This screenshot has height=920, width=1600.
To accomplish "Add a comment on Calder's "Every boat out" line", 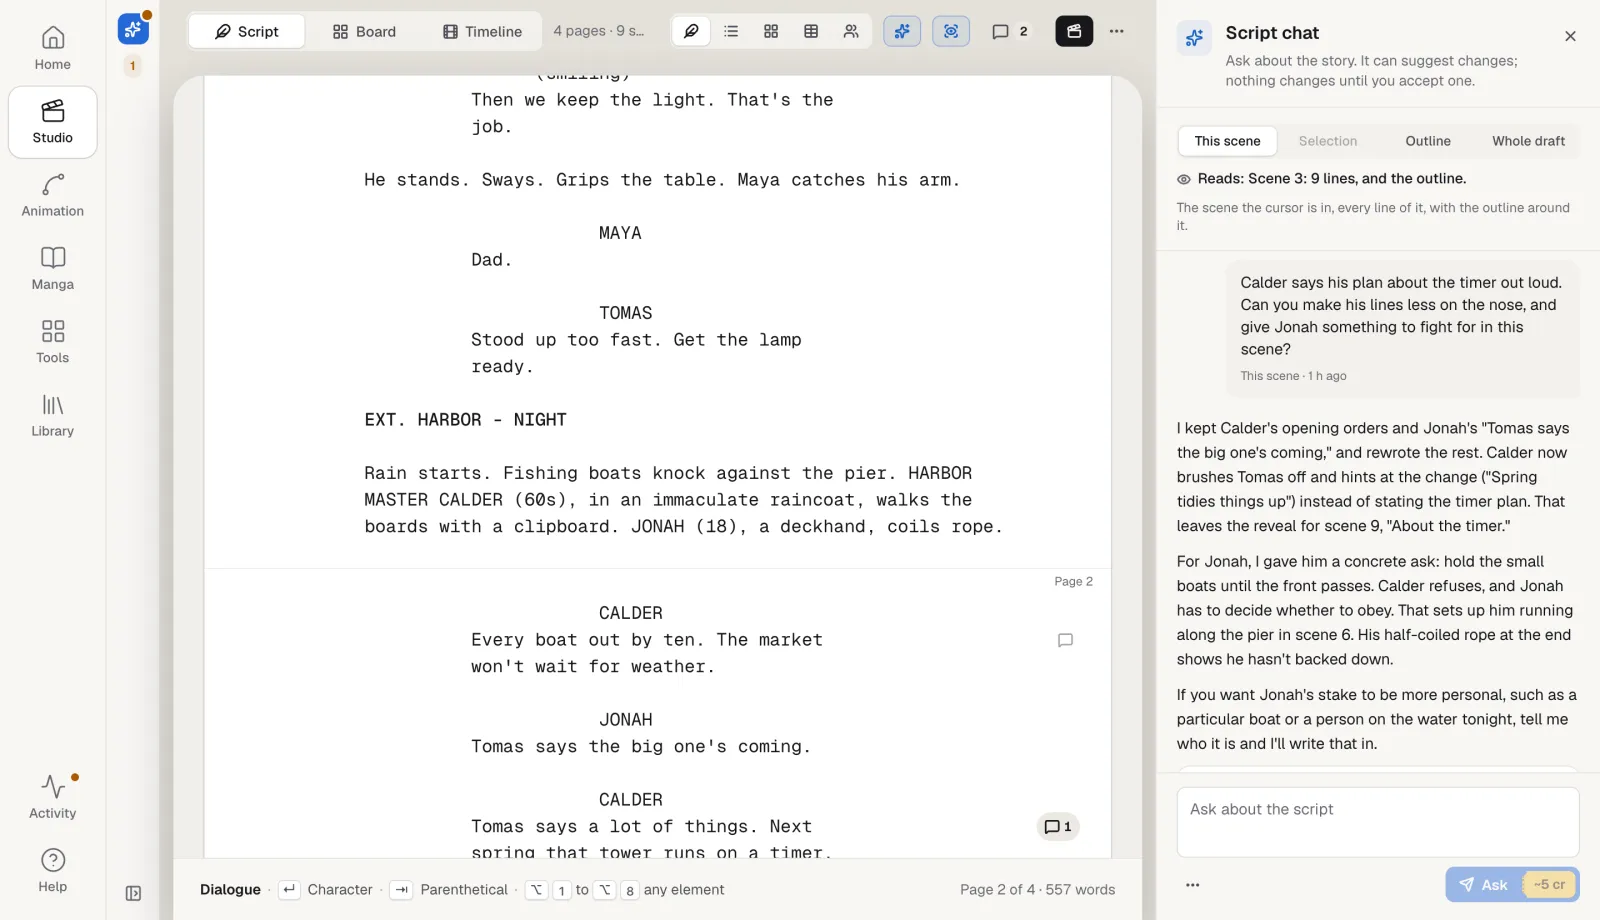I will (1065, 640).
